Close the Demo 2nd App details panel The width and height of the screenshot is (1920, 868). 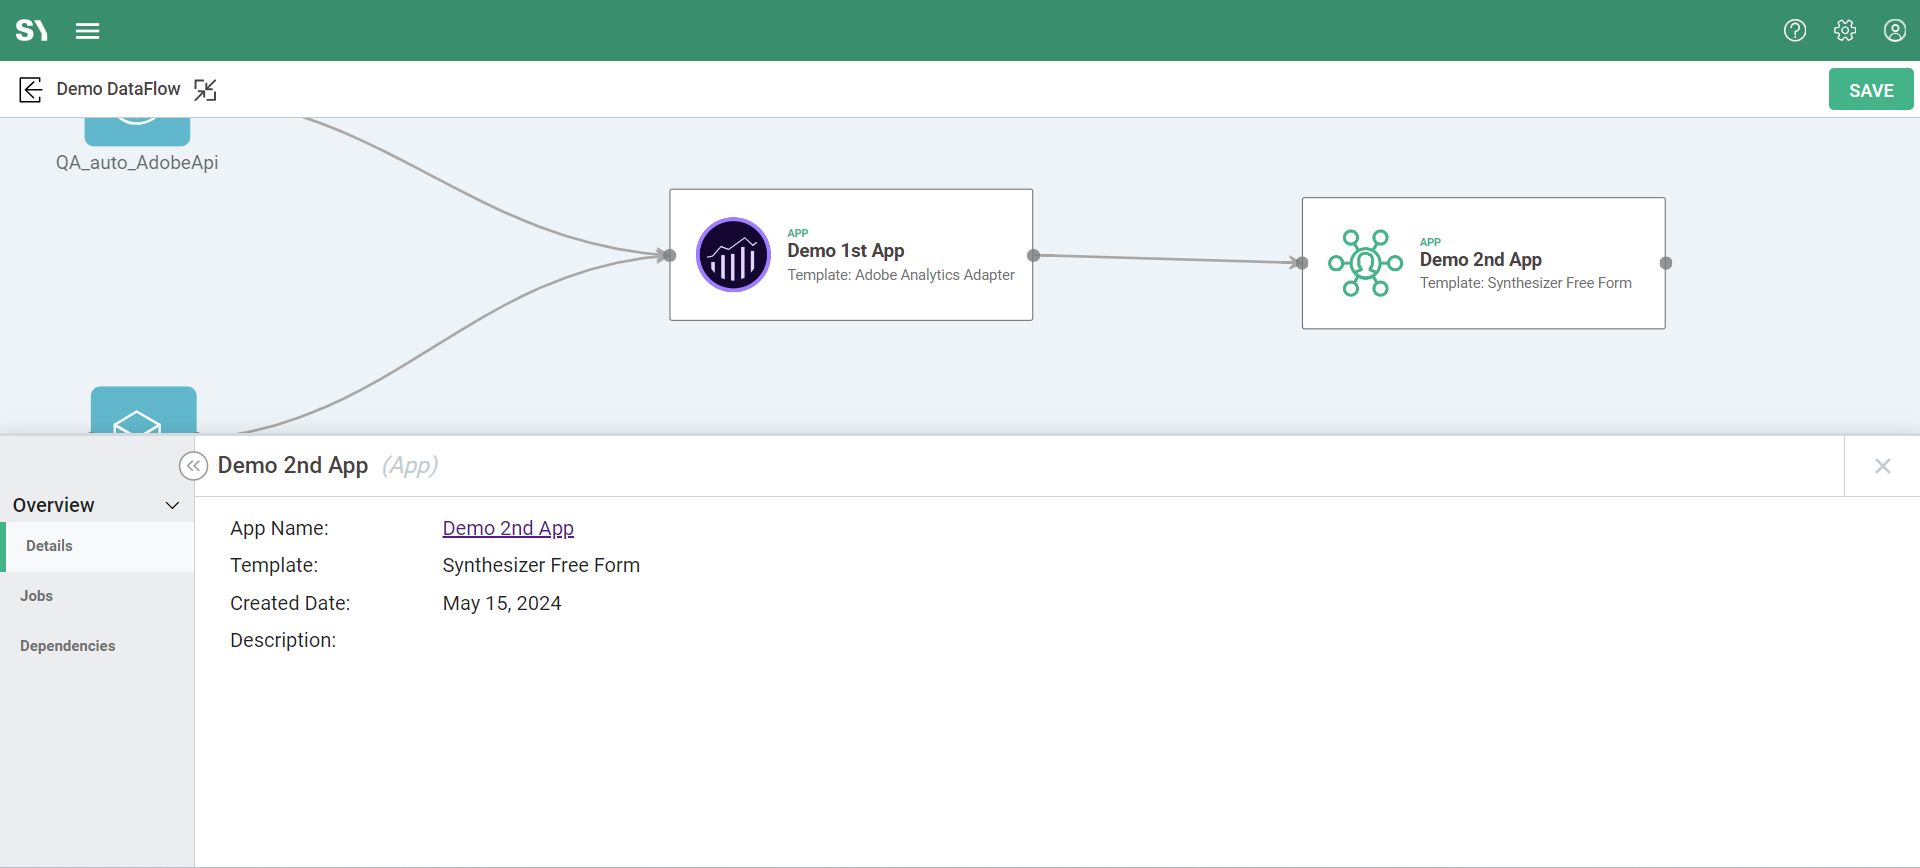coord(1882,466)
